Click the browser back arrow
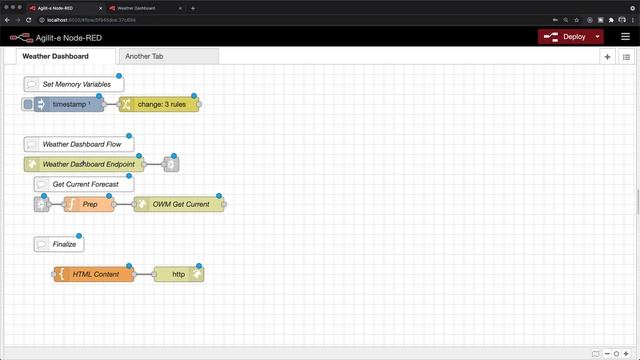This screenshot has height=360, width=640. point(7,20)
